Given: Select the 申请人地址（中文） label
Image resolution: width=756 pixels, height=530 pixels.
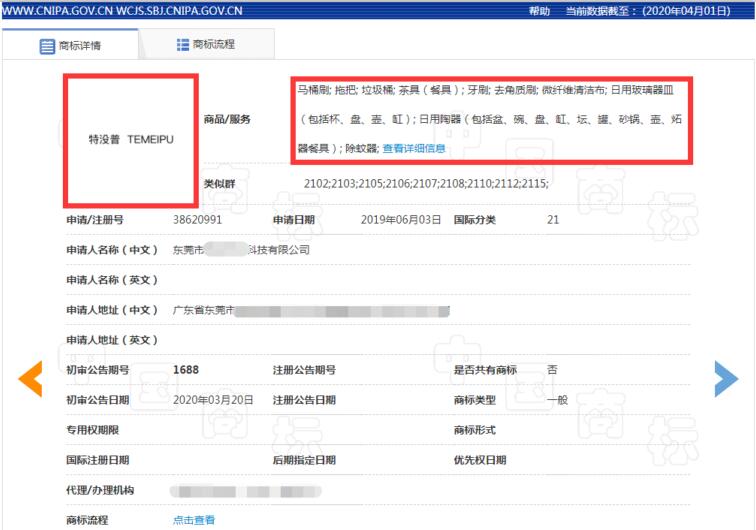Looking at the screenshot, I should (x=112, y=310).
